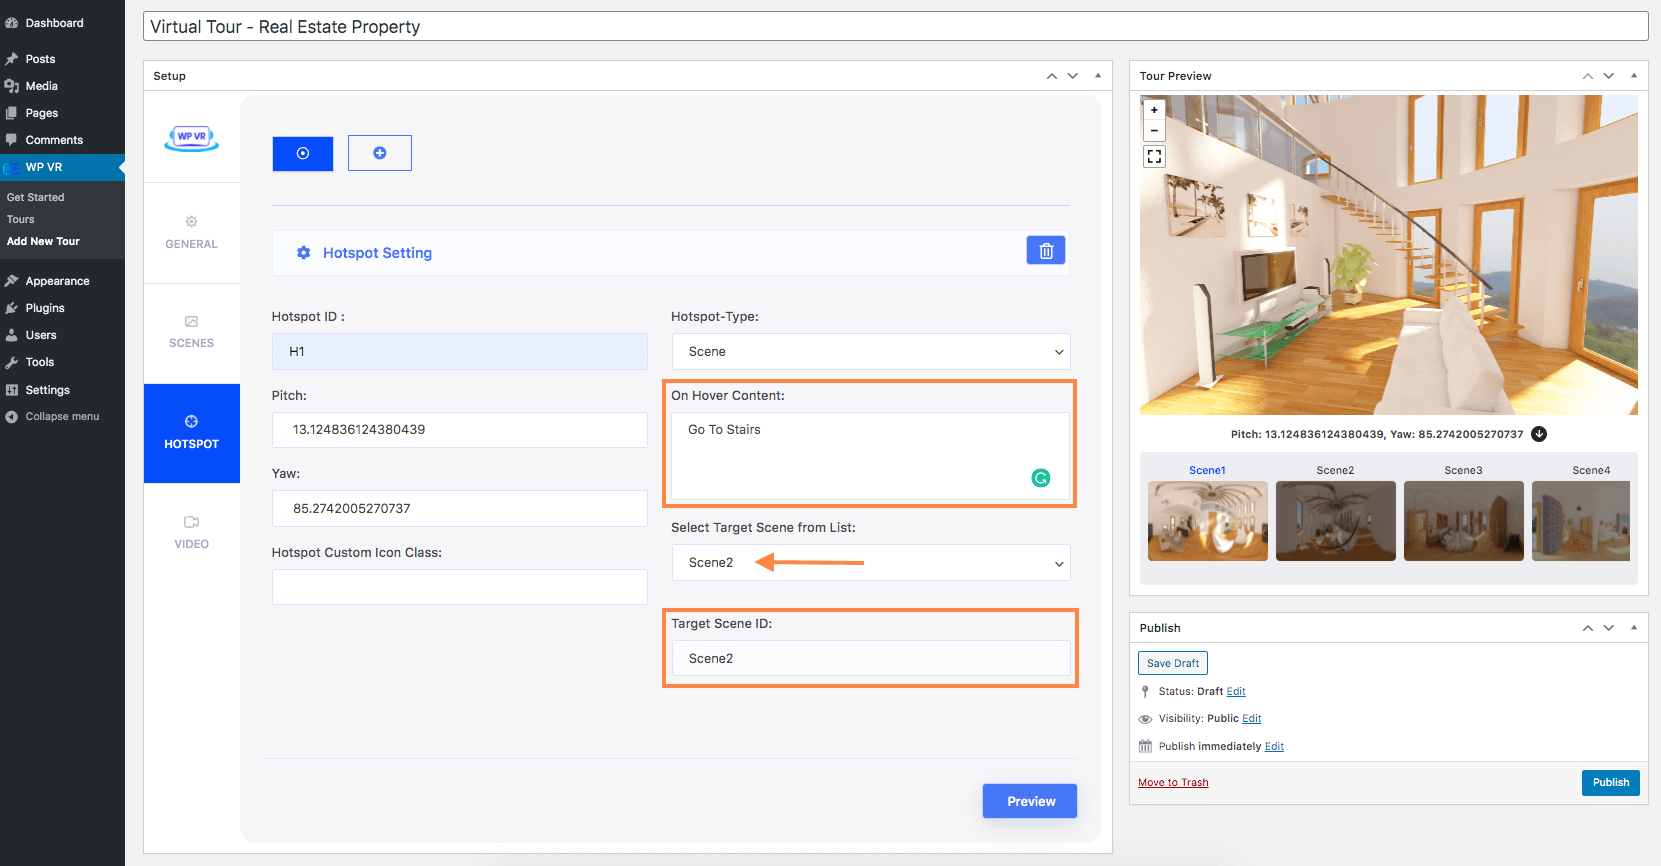Click the Grammarly icon in hover content
Screen dimensions: 1661x866
point(1040,478)
